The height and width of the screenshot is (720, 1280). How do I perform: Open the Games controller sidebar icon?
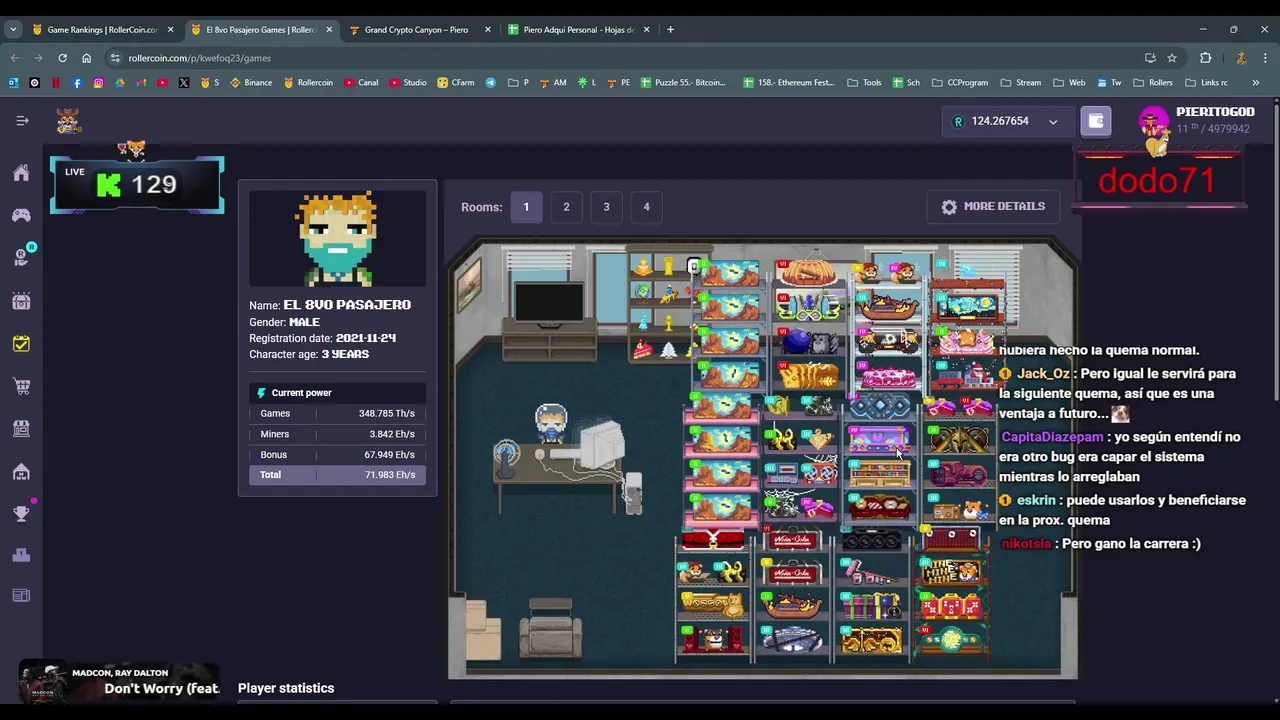(x=21, y=215)
